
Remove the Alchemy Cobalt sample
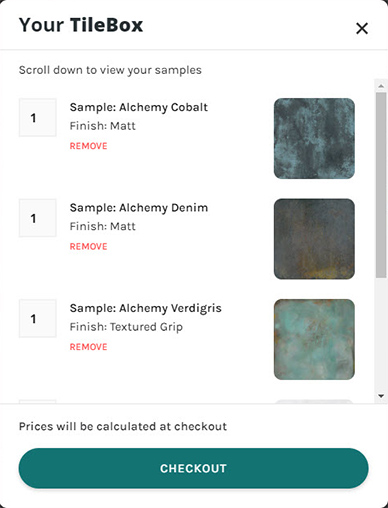pyautogui.click(x=88, y=146)
